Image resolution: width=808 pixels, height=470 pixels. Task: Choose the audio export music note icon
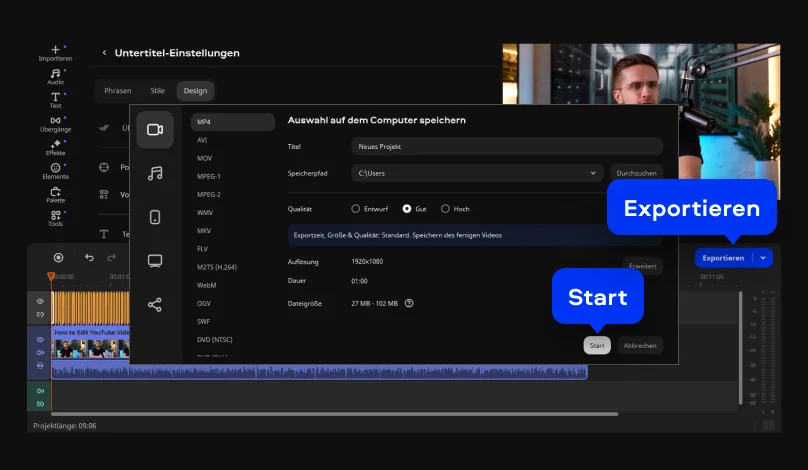[155, 173]
